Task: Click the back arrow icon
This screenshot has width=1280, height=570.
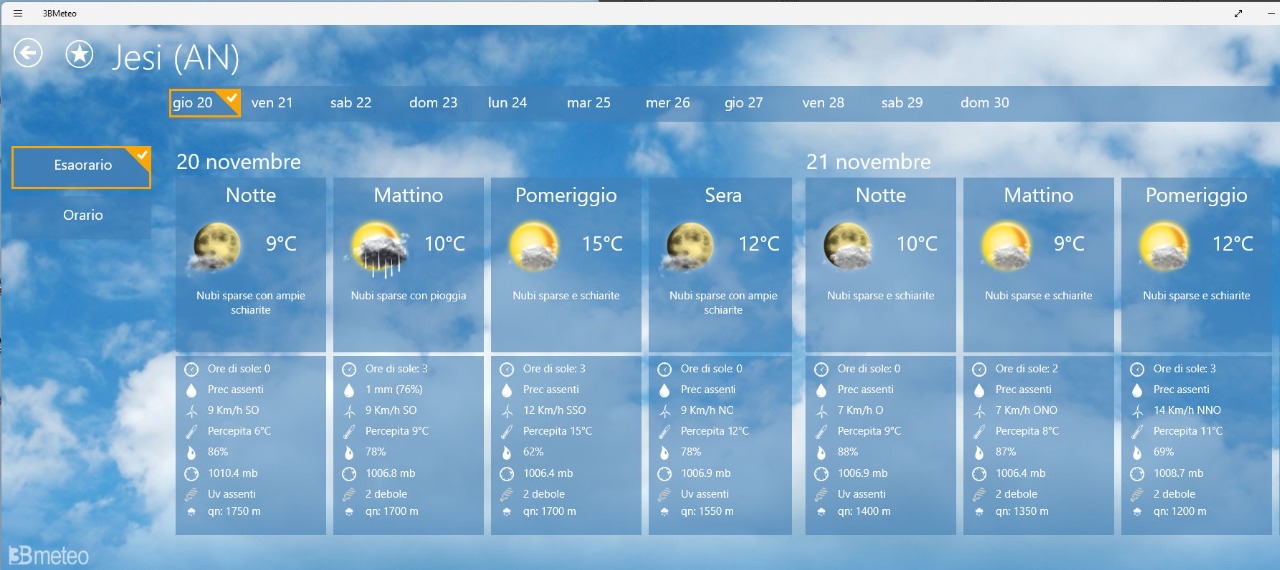Action: [28, 53]
